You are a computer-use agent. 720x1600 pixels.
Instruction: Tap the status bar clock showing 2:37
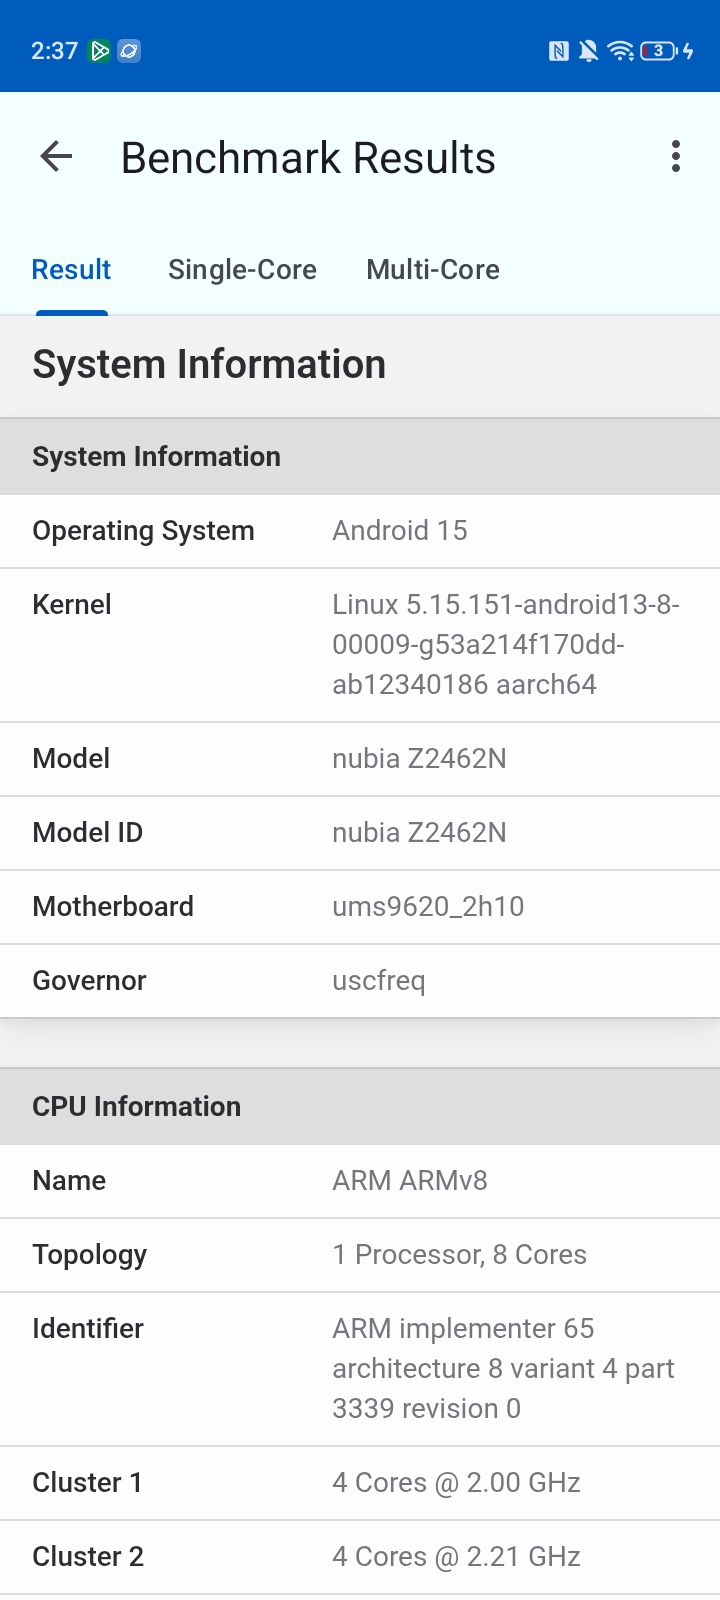pos(54,51)
